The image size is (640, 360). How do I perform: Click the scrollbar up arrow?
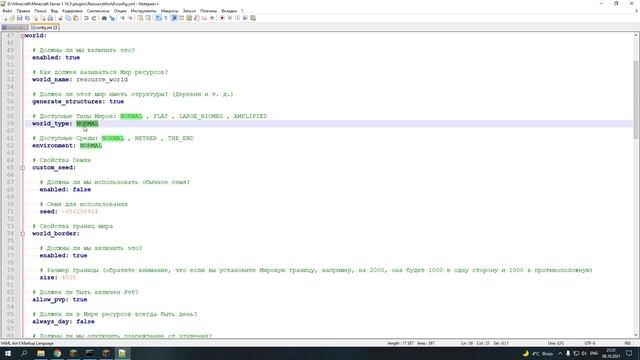pyautogui.click(x=636, y=36)
